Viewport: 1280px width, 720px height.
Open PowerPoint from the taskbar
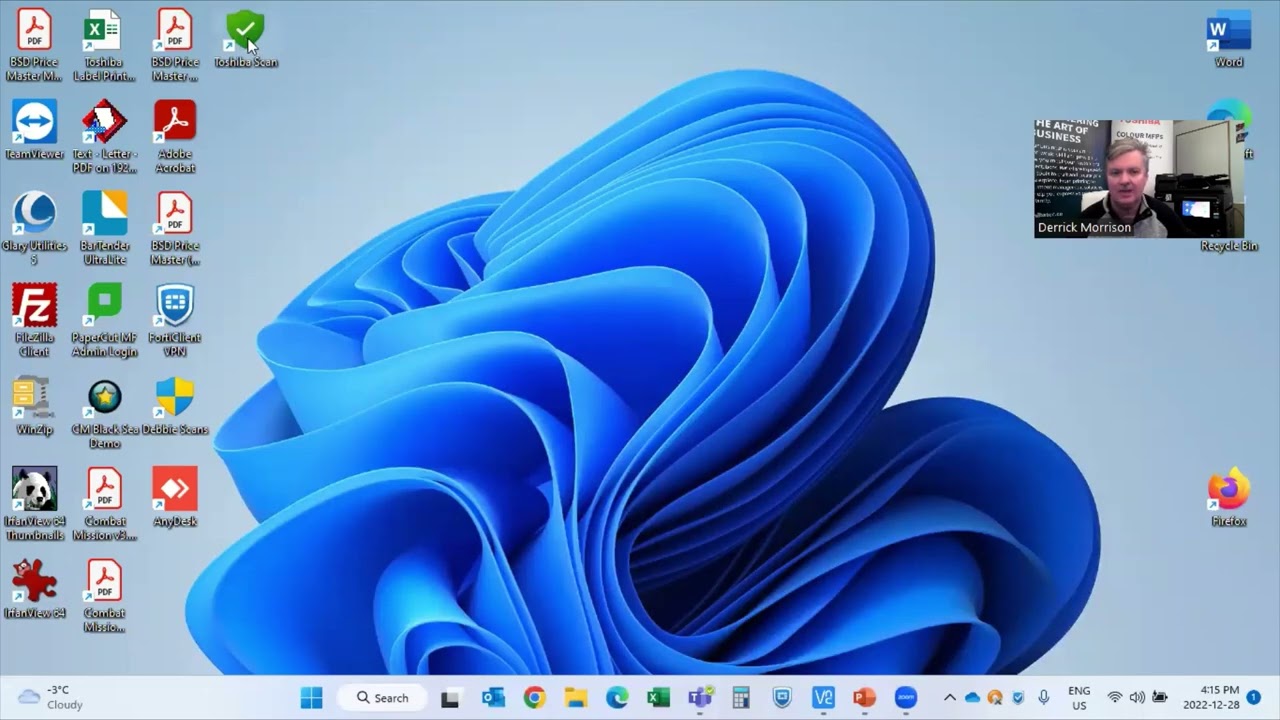pyautogui.click(x=864, y=697)
